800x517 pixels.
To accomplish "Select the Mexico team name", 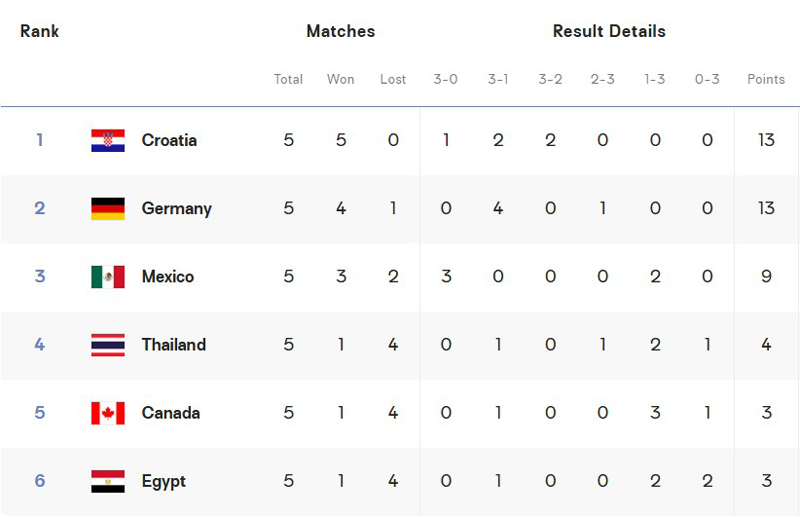I will 168,277.
